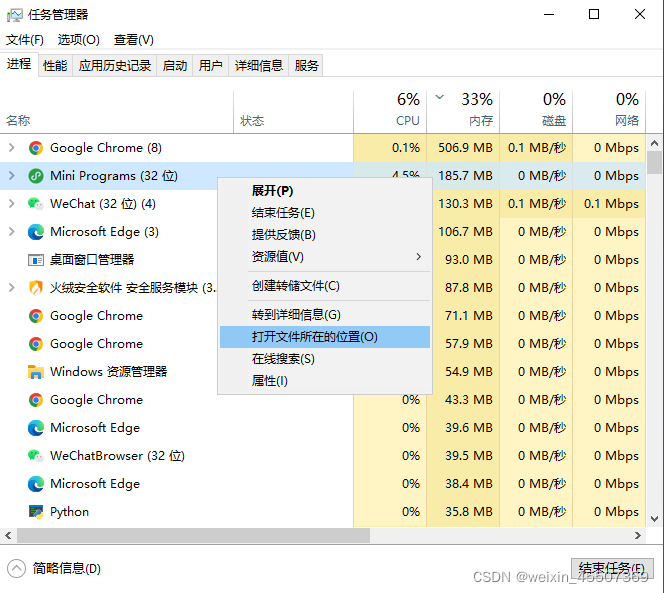
Task: Switch to the 用户 tab
Action: 210,66
